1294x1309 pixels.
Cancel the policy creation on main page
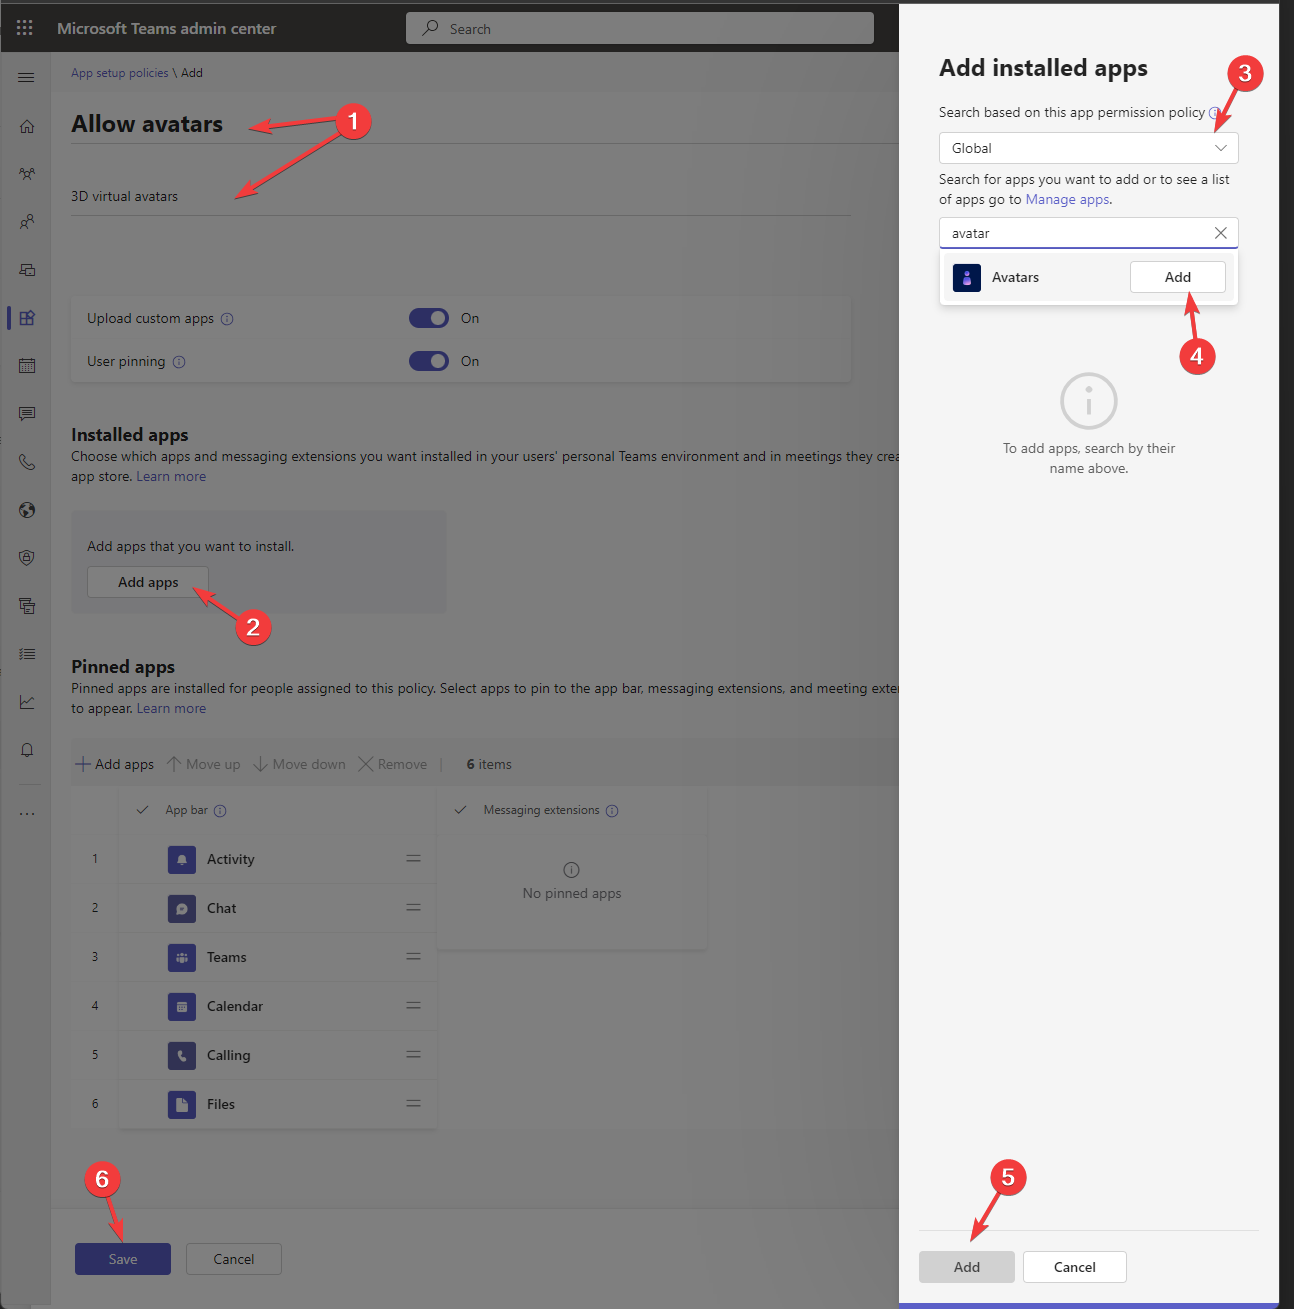point(234,1259)
